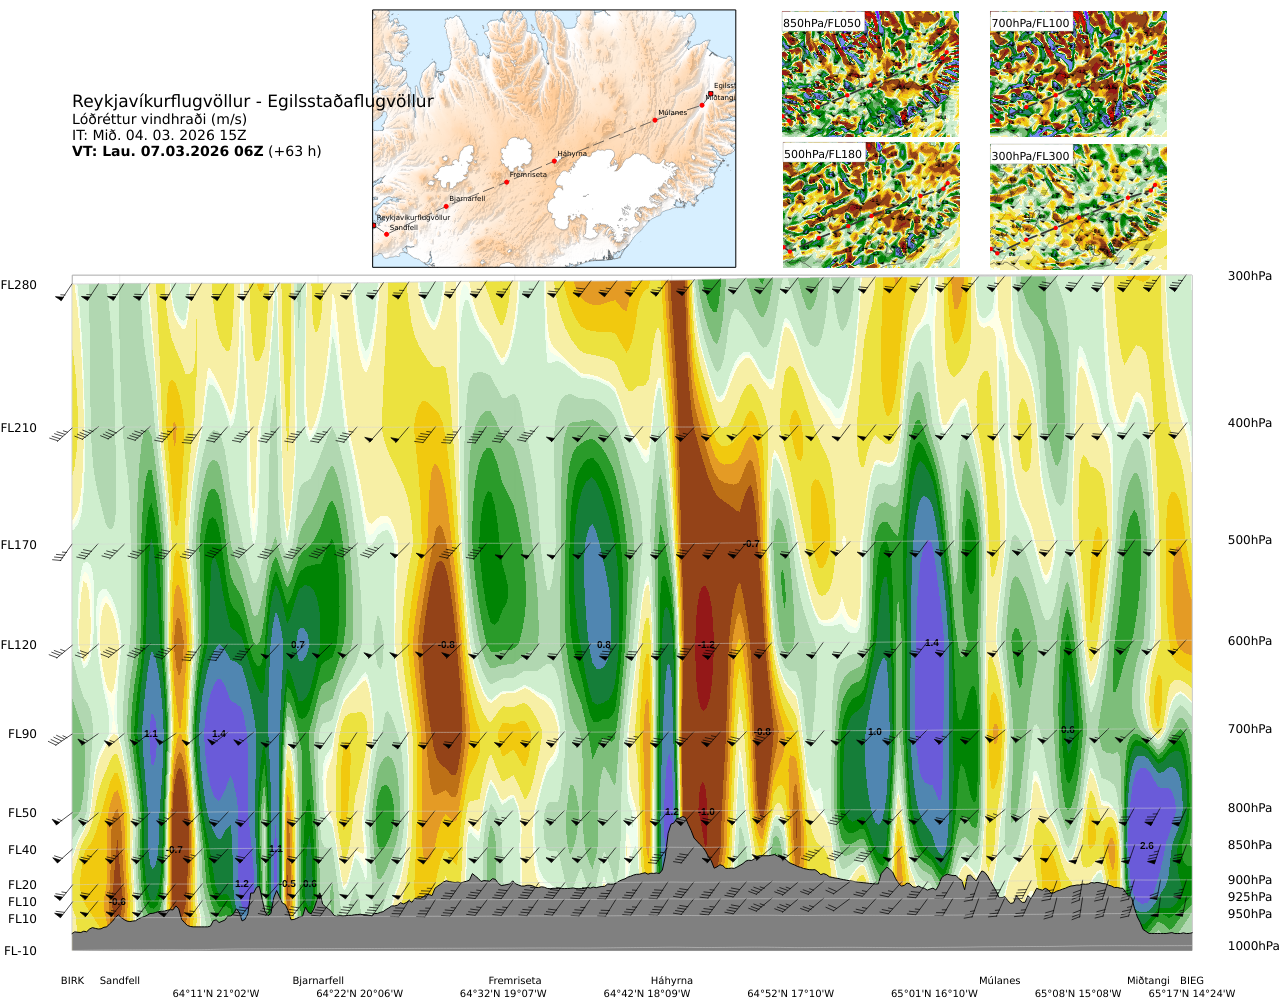The height and width of the screenshot is (1005, 1280).
Task: Click the Múlanes label below the cross-section
Action: pyautogui.click(x=1000, y=981)
